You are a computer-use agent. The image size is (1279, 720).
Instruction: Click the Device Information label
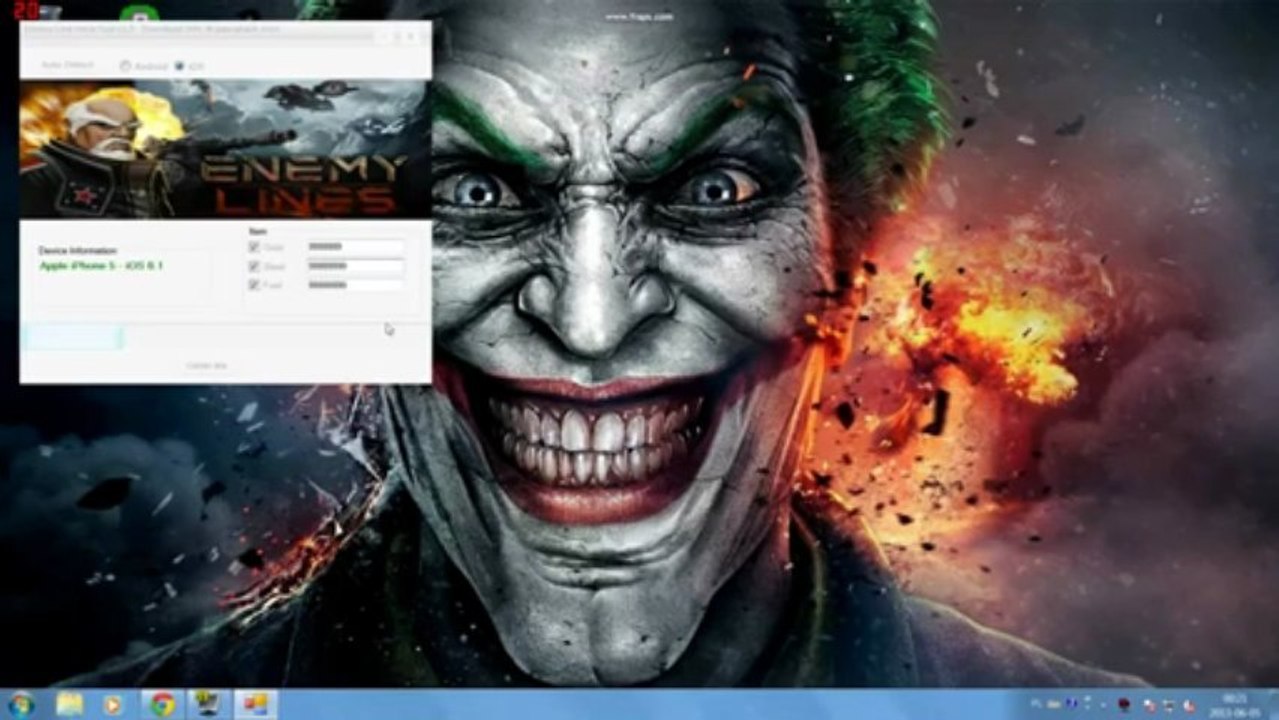77,250
